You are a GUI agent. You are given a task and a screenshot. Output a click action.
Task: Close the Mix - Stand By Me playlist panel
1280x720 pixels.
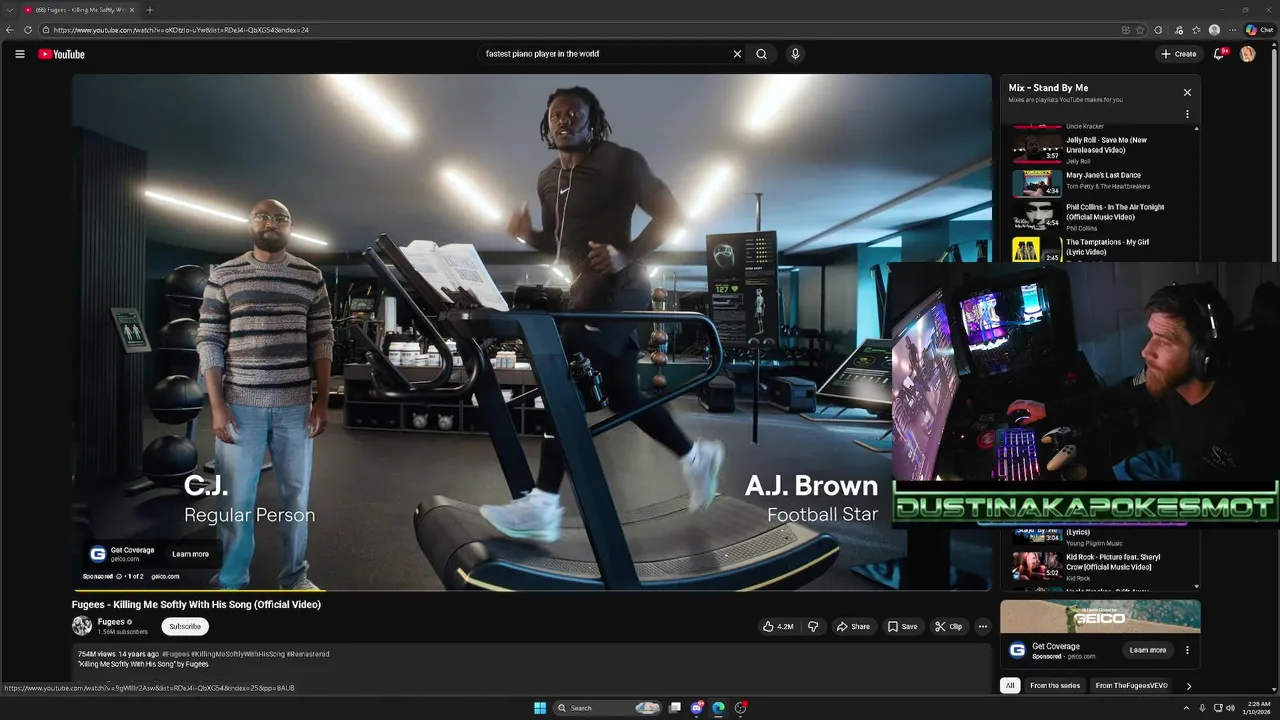tap(1187, 92)
